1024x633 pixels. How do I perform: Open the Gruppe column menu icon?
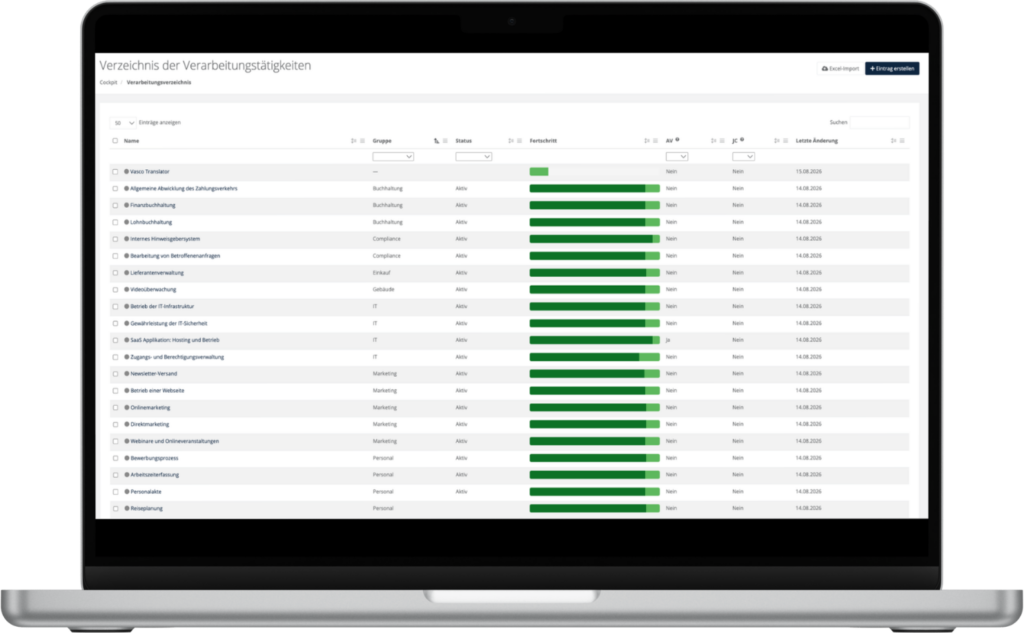click(445, 141)
